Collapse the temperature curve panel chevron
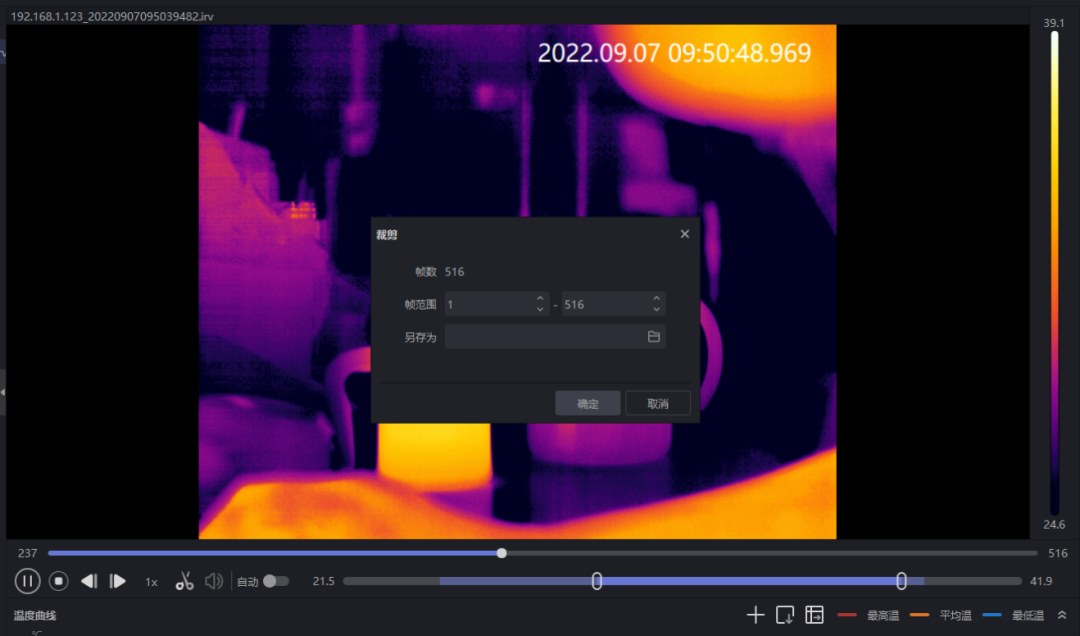 [x=1061, y=615]
